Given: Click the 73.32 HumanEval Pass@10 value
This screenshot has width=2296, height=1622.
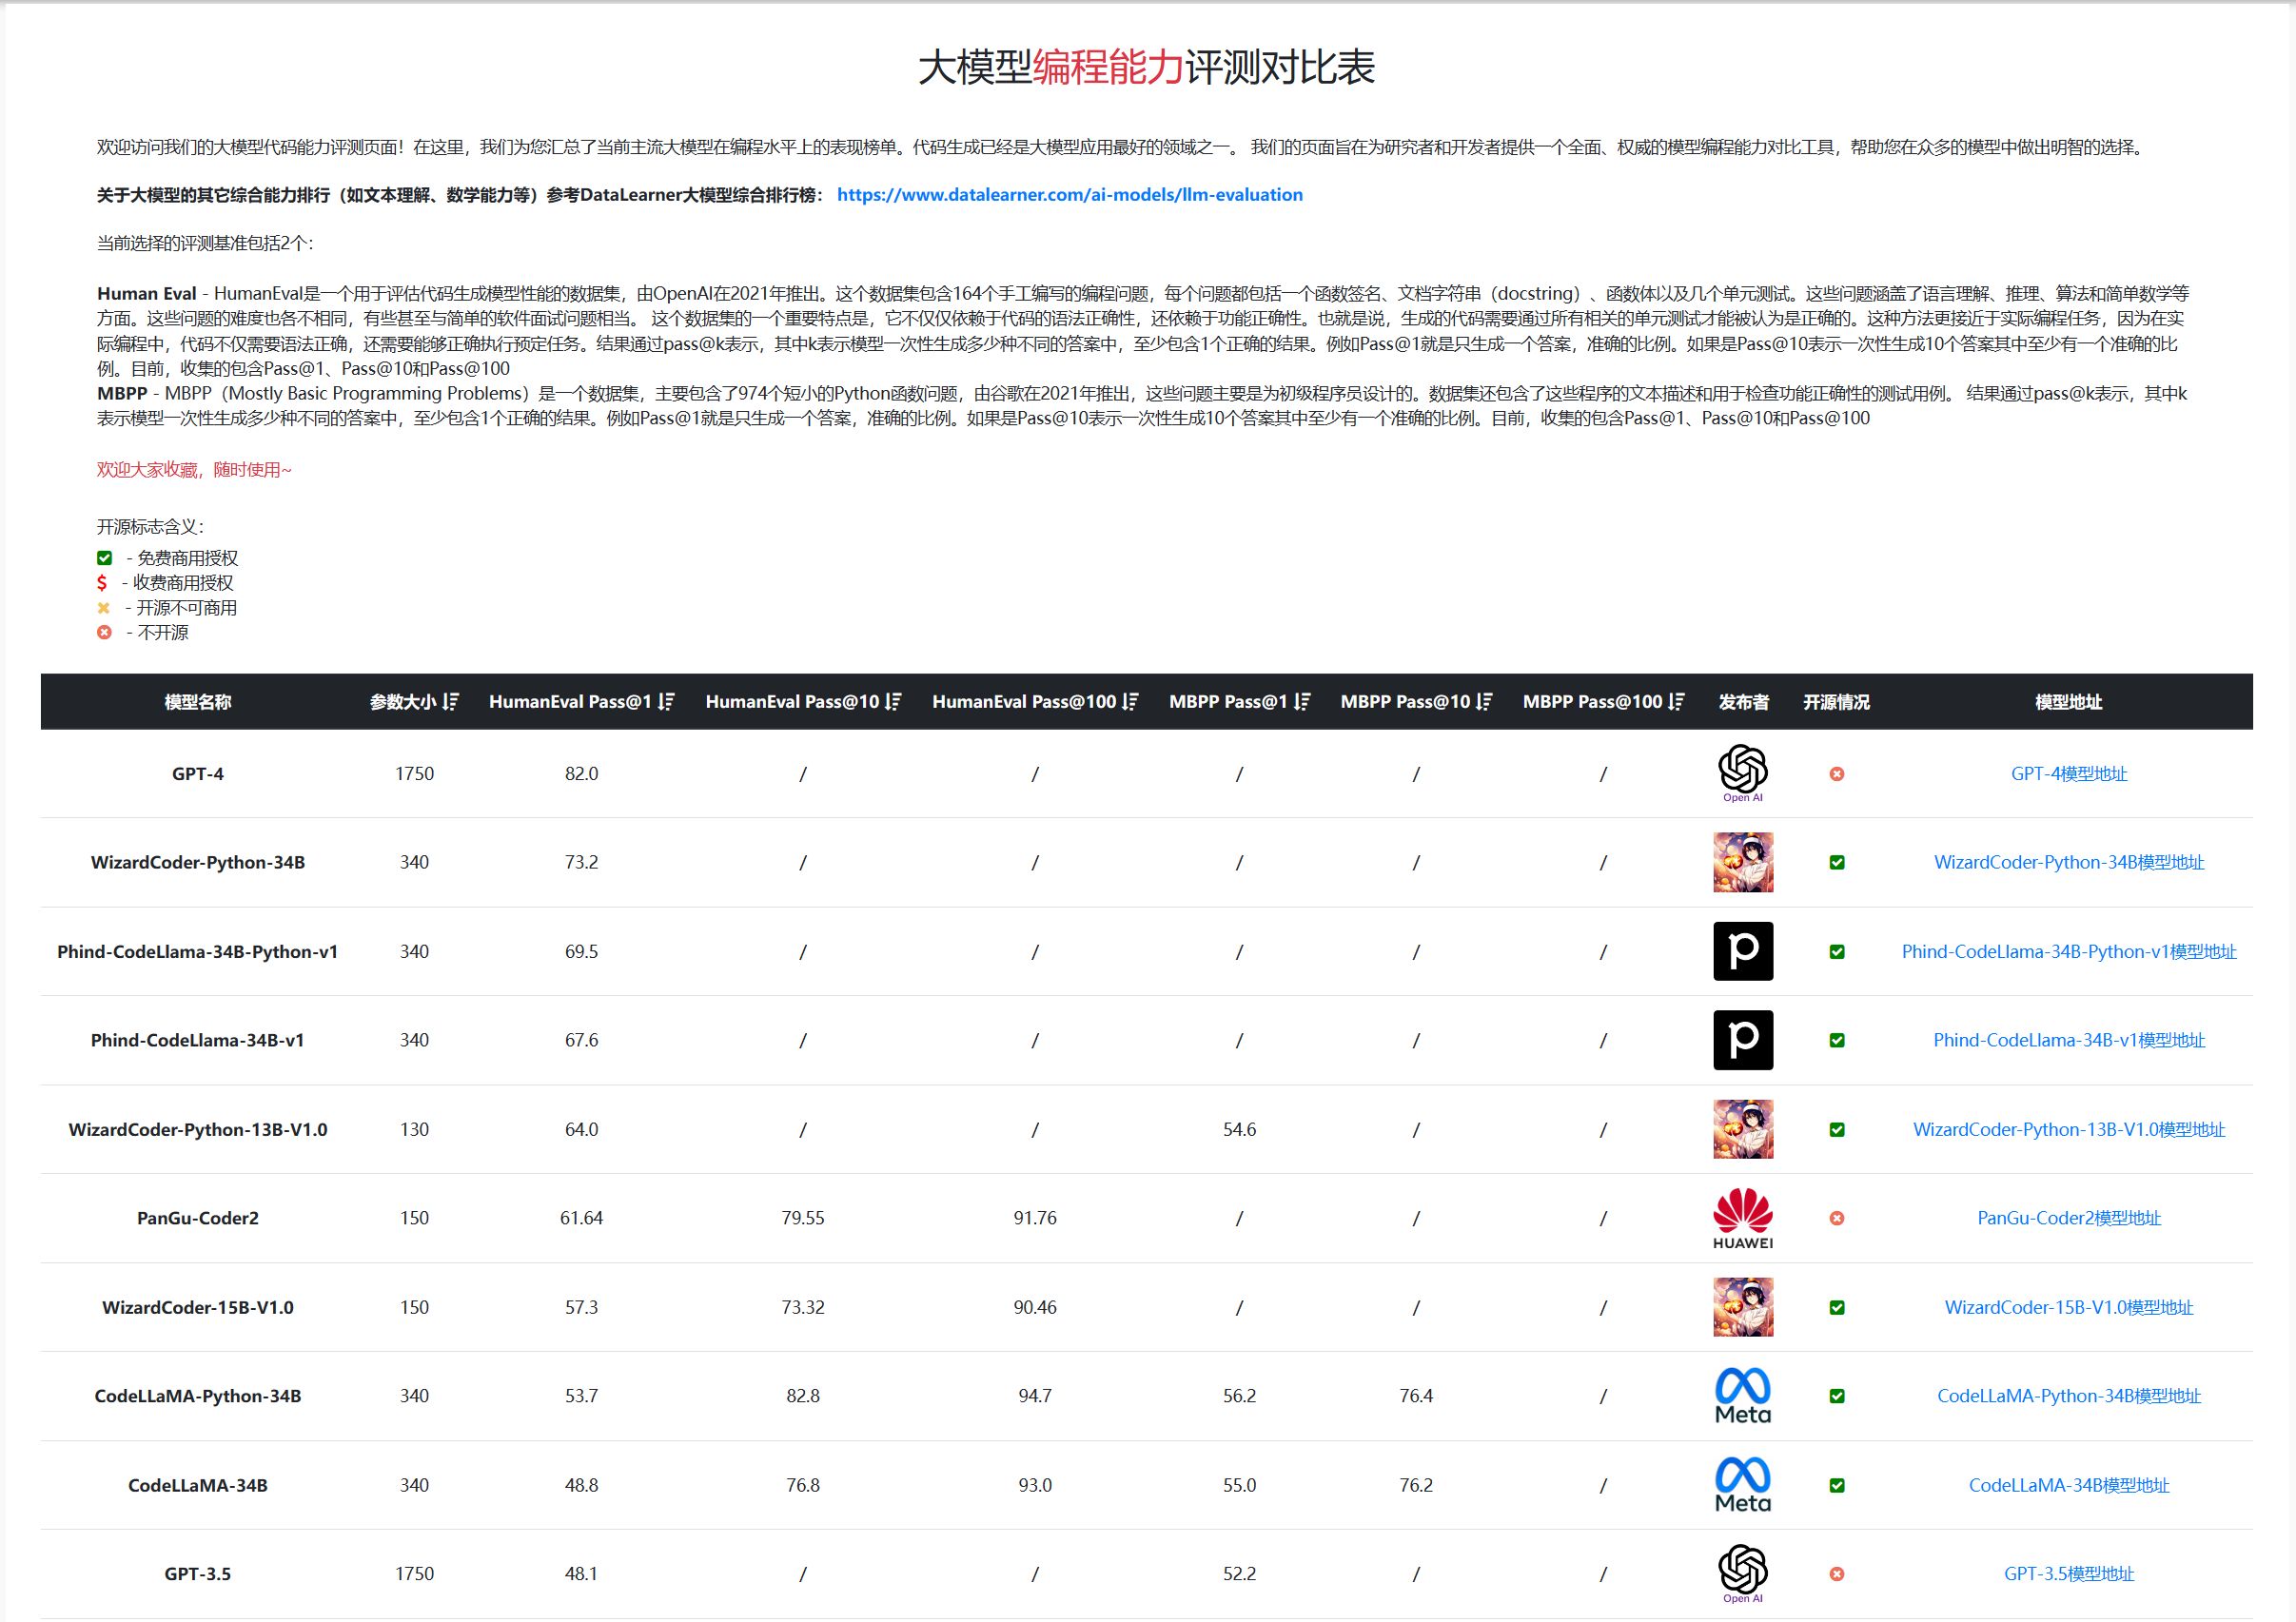Looking at the screenshot, I should pyautogui.click(x=803, y=1307).
